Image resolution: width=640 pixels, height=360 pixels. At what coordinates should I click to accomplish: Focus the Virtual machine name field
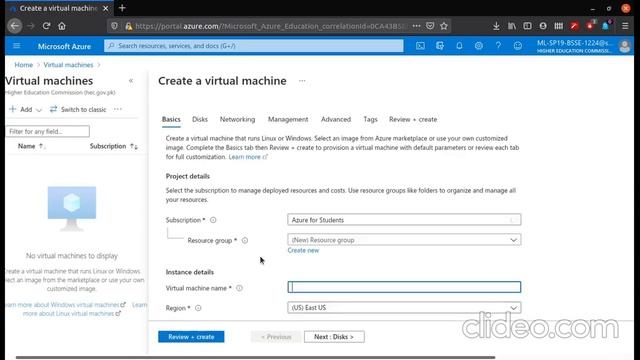(404, 287)
